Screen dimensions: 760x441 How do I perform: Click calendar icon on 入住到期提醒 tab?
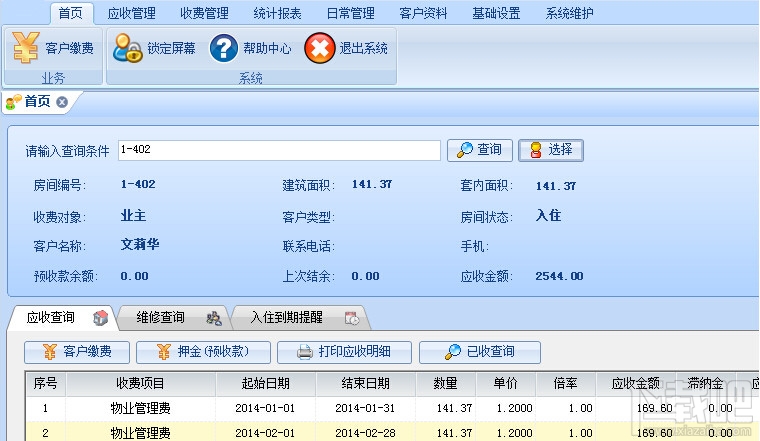pos(352,318)
